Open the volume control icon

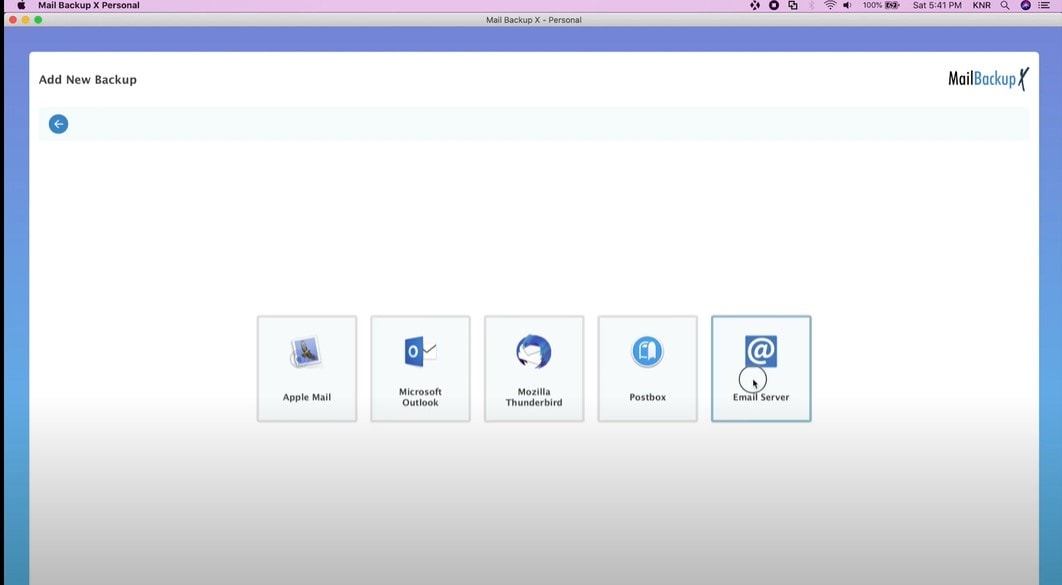[x=847, y=5]
